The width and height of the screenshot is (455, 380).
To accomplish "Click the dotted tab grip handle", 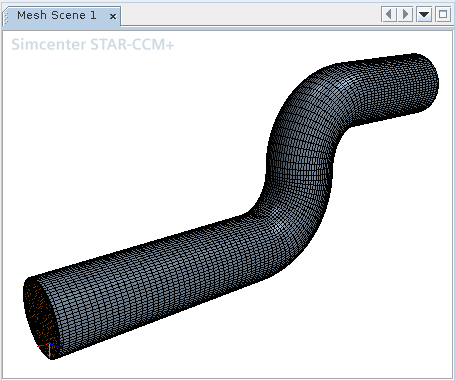I will [6, 17].
